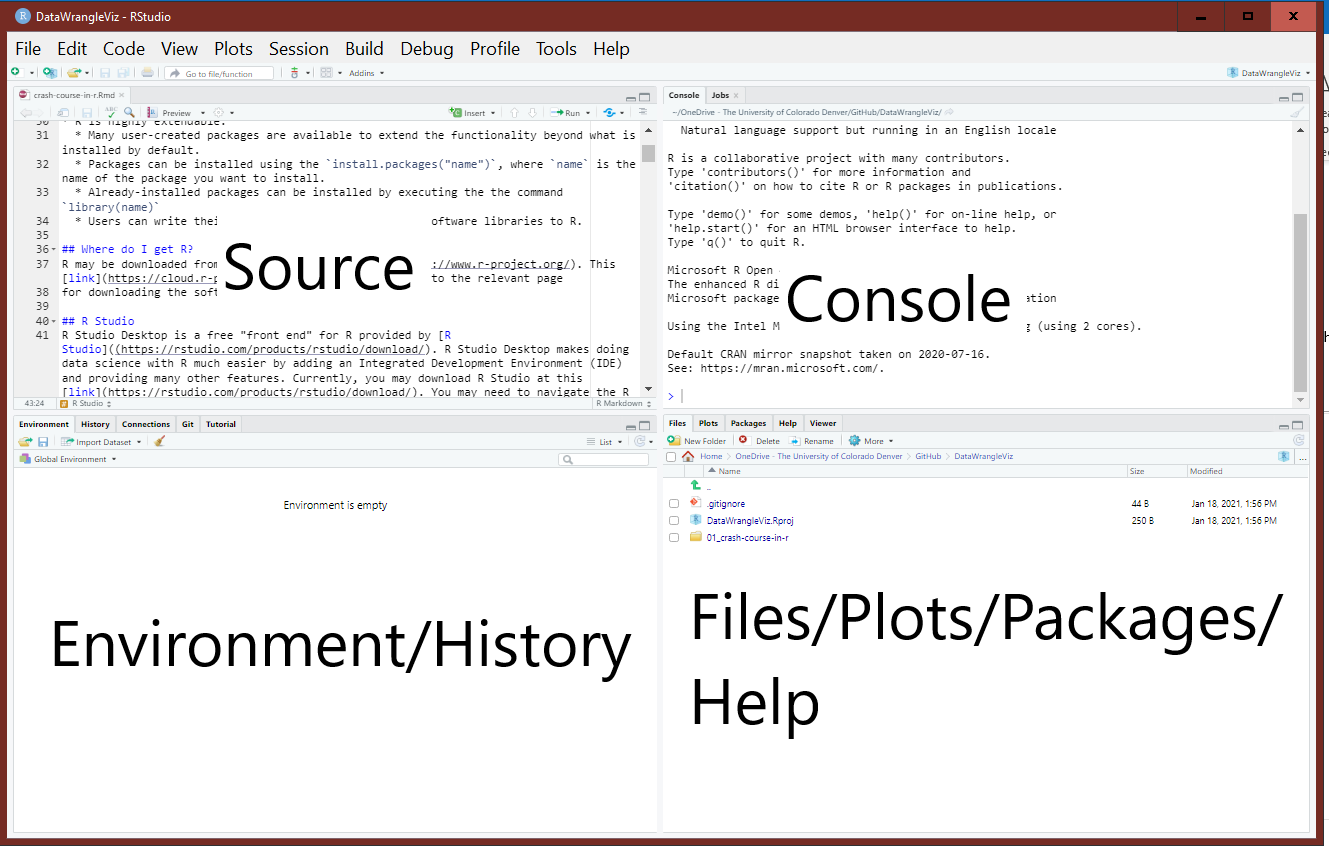Click the broom icon to clear the environment

click(158, 441)
